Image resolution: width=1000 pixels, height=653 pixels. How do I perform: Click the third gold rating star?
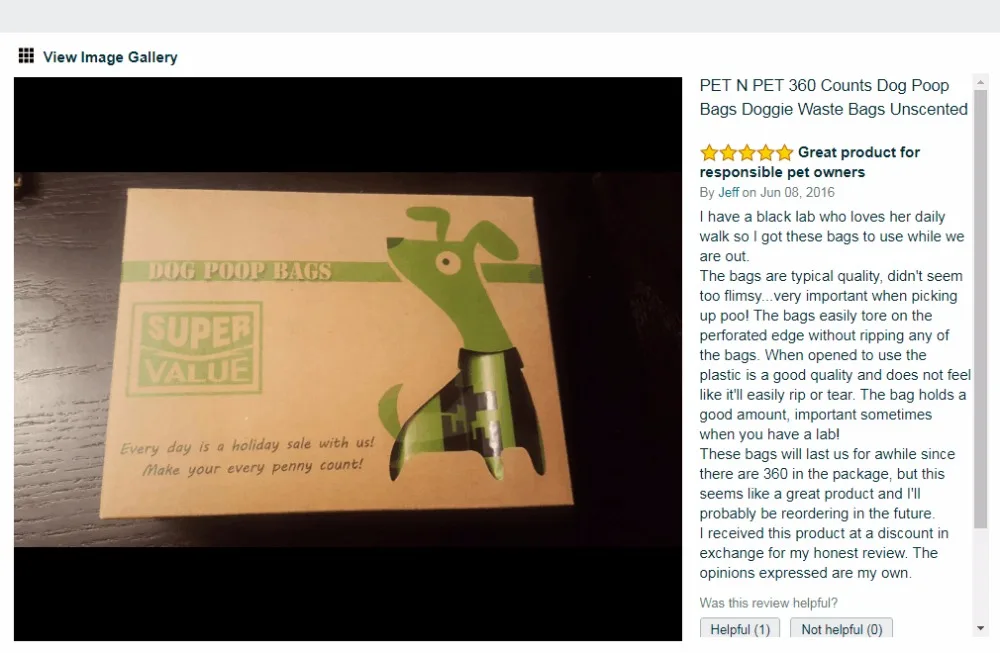746,152
